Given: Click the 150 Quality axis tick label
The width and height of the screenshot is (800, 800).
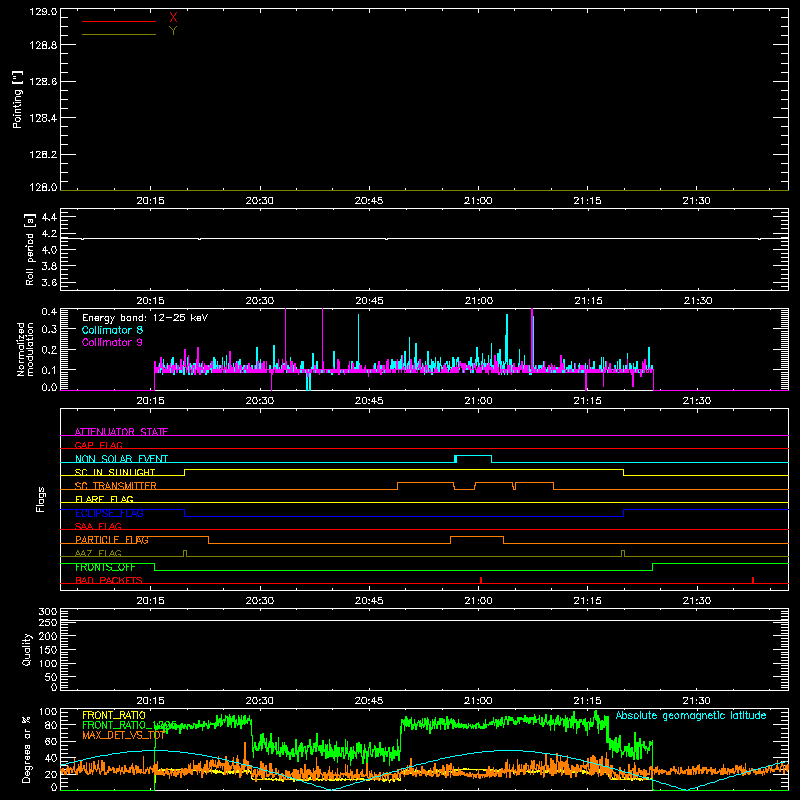Looking at the screenshot, I should pyautogui.click(x=48, y=650).
